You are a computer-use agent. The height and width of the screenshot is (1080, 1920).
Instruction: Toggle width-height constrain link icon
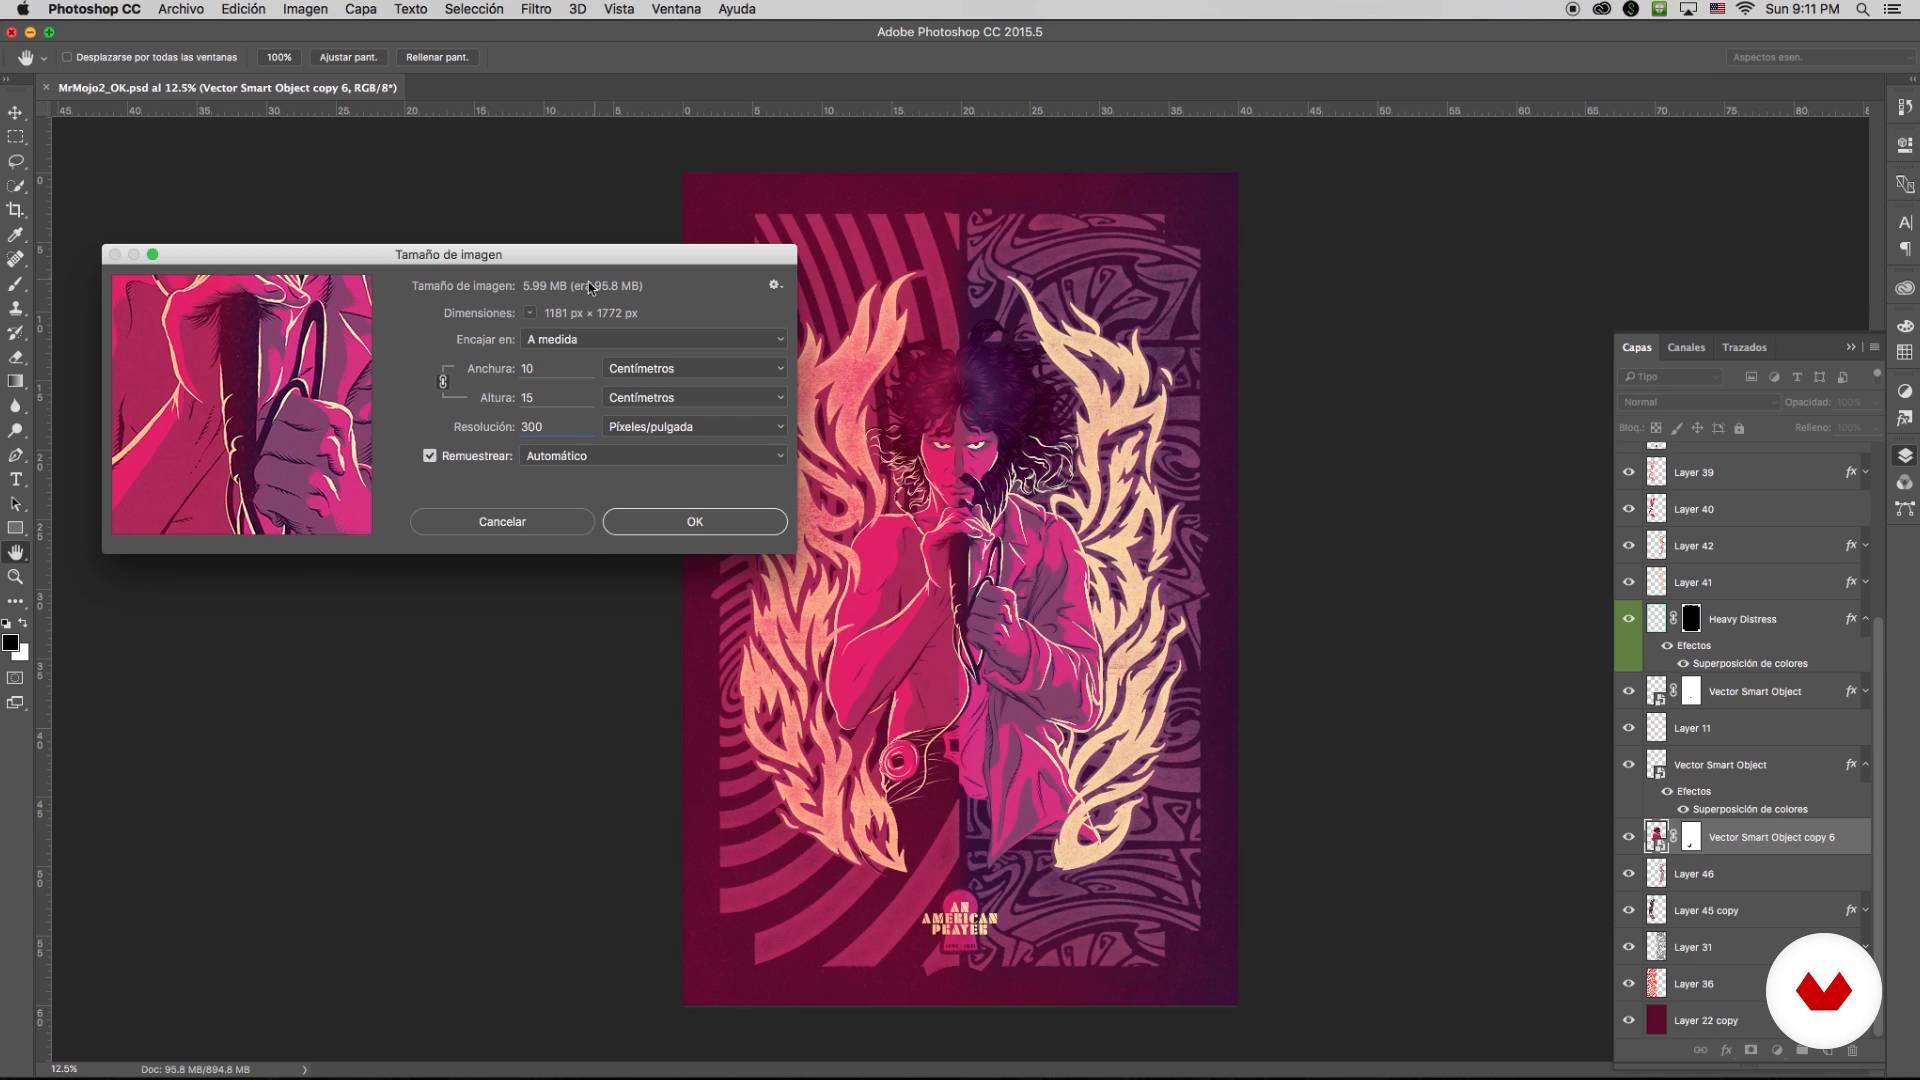tap(443, 382)
